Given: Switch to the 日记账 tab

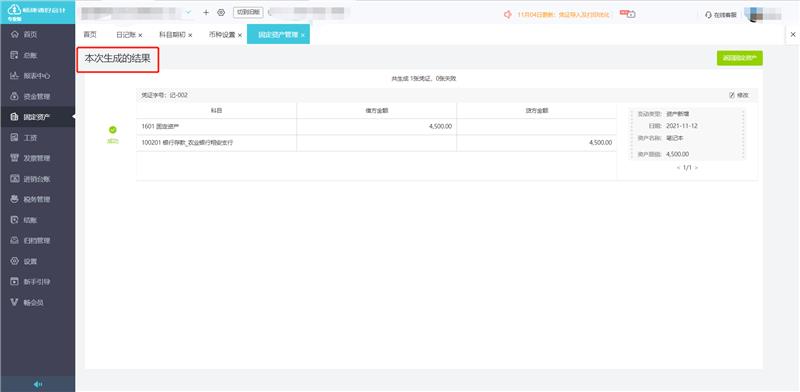Looking at the screenshot, I should [126, 35].
